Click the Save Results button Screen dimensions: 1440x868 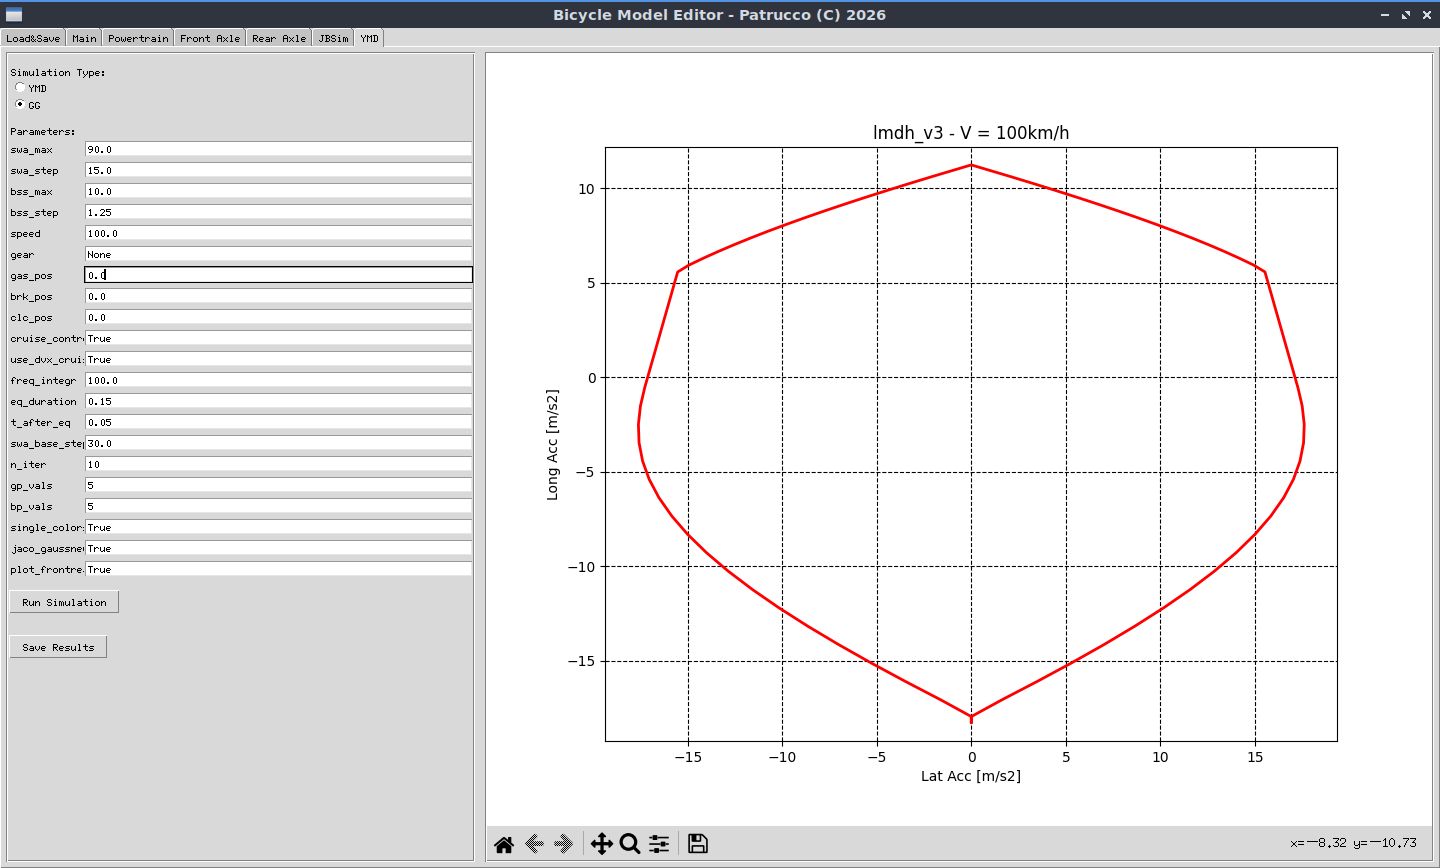pyautogui.click(x=58, y=647)
